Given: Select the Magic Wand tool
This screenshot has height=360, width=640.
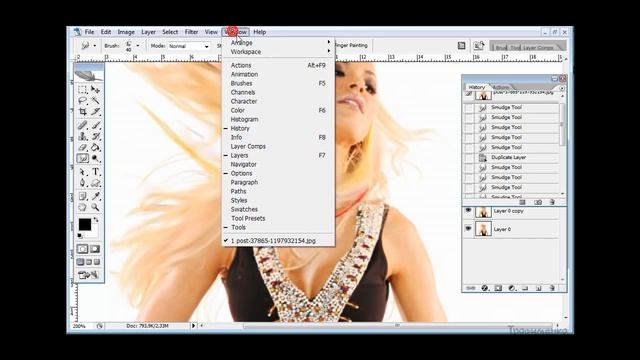Looking at the screenshot, I should click(x=96, y=100).
